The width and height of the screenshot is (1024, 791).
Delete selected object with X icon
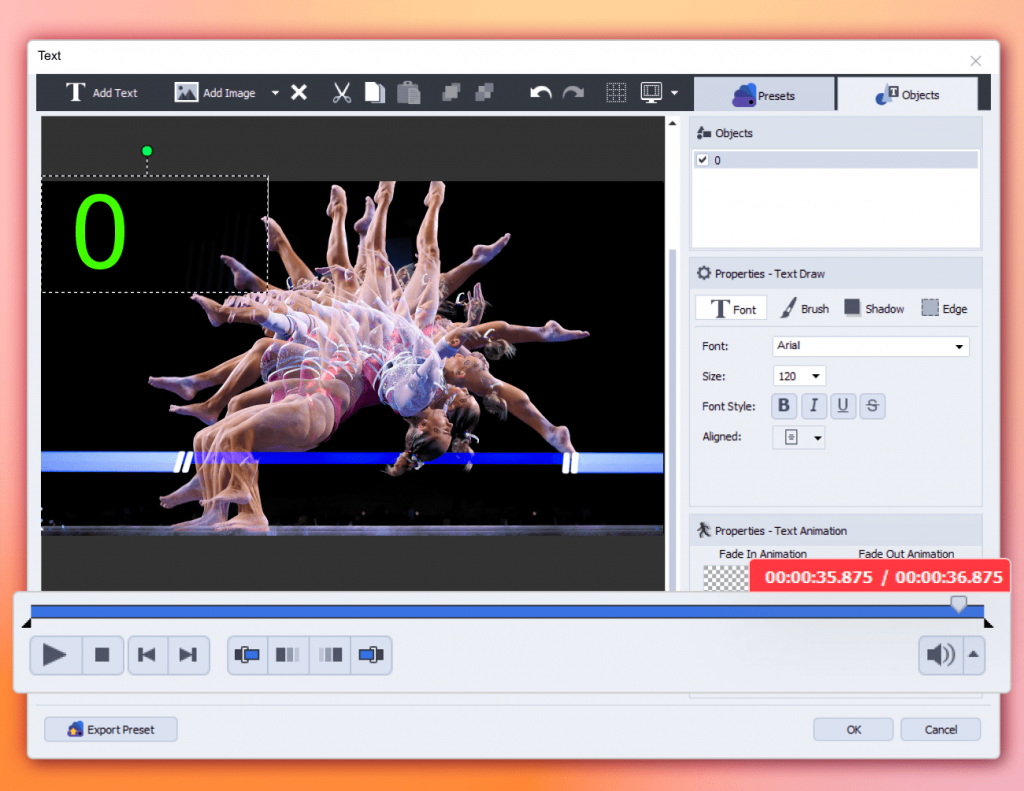[x=299, y=93]
